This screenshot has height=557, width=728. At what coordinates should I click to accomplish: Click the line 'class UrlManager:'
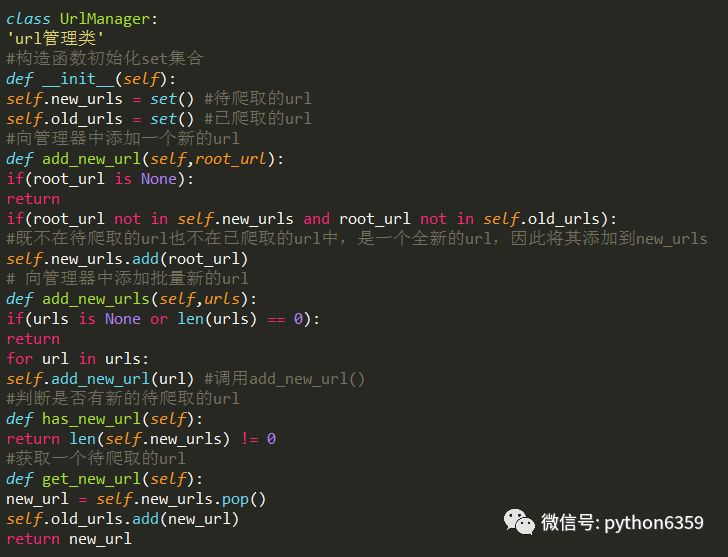tap(82, 19)
